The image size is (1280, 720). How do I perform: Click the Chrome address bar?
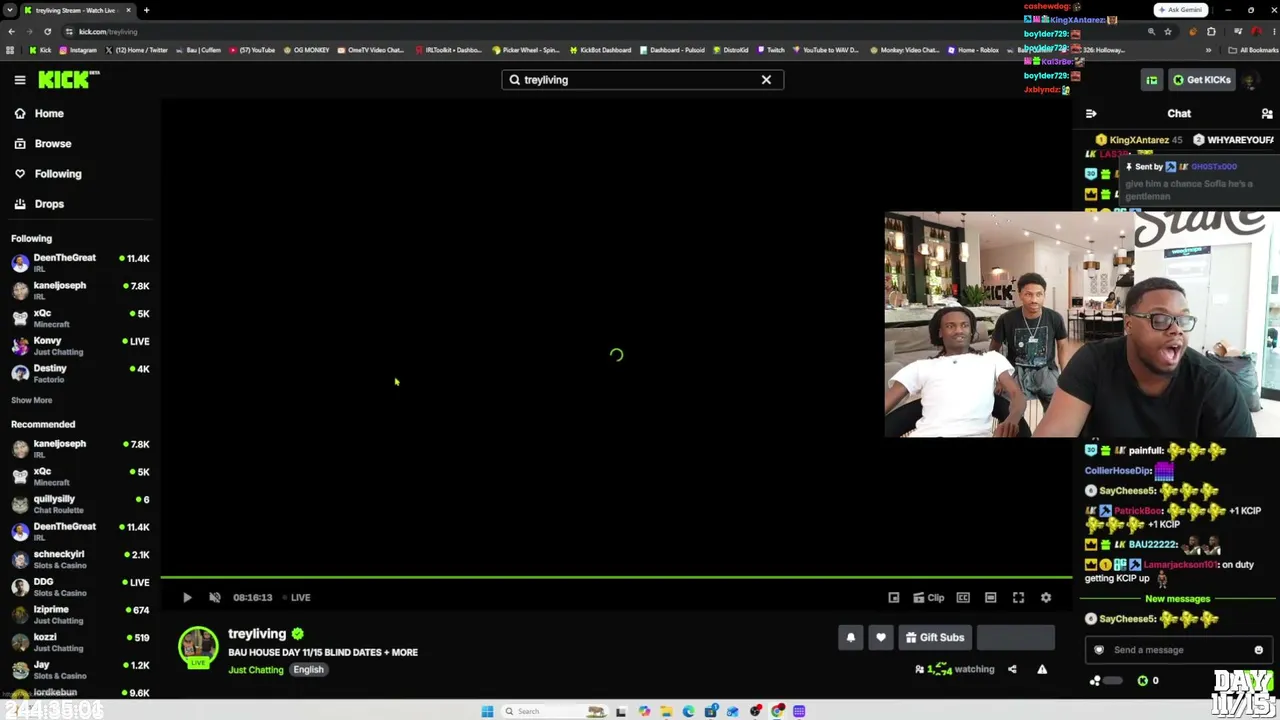[600, 31]
